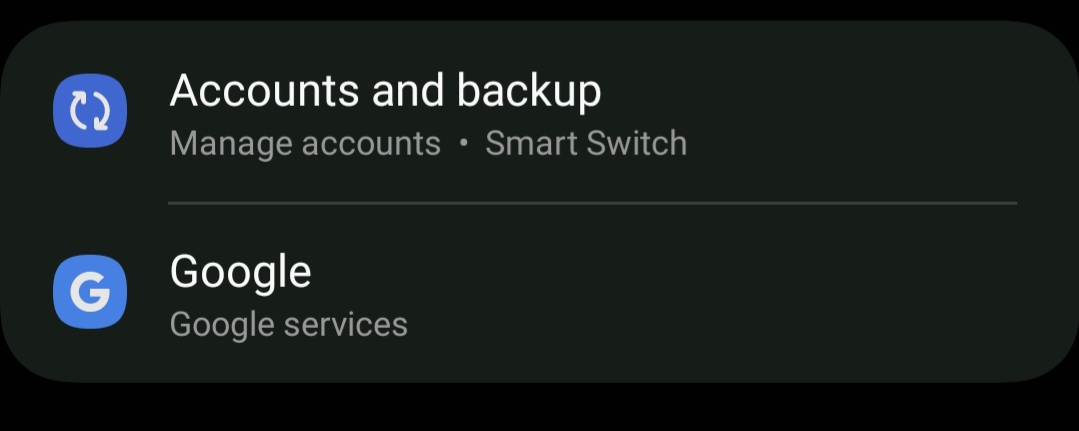Tap the word Switch in the subtitle
The image size is (1079, 431).
(636, 143)
